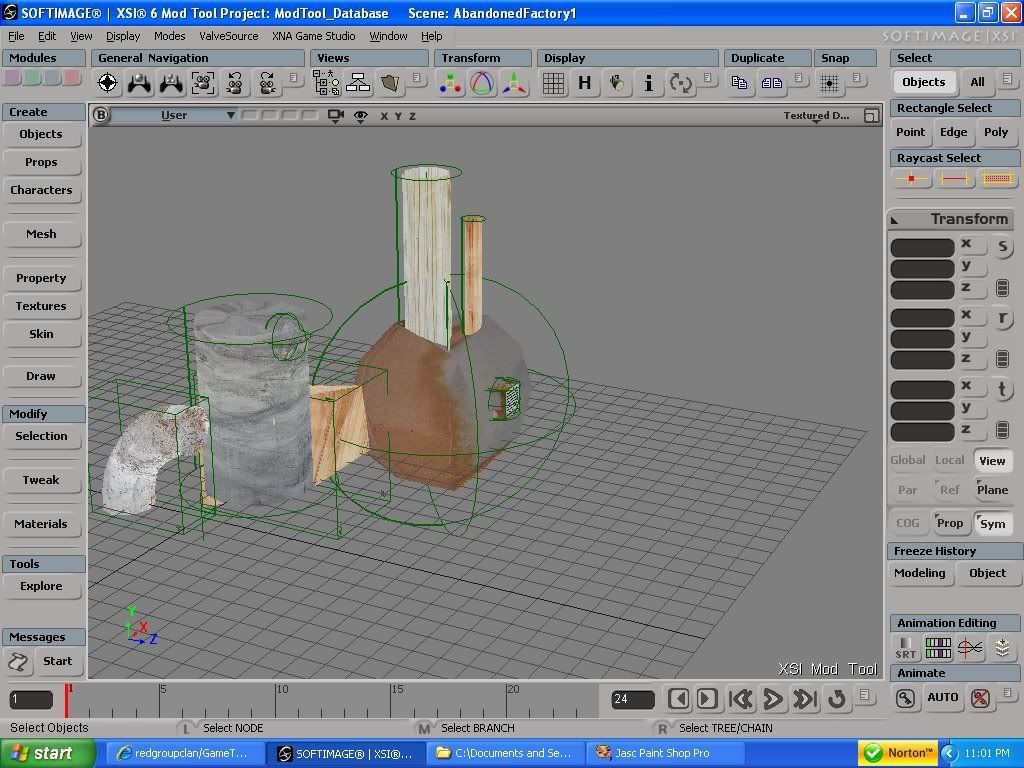
Task: Collapse the Transform panel triangle
Action: (x=895, y=220)
